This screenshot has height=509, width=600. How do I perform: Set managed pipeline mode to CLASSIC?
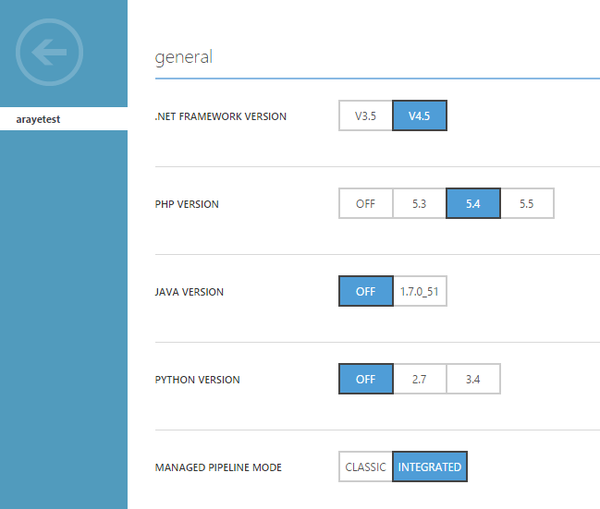coord(365,467)
